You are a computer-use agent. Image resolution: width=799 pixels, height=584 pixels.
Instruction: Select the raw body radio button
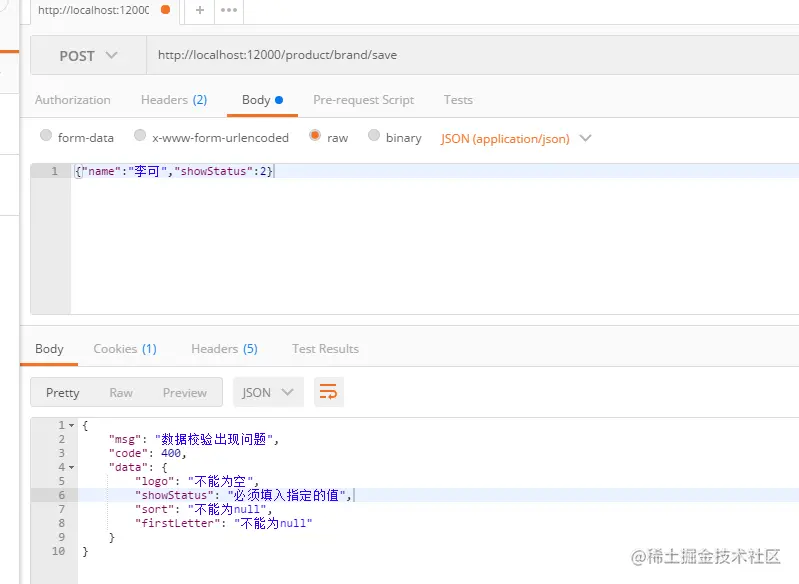(x=315, y=136)
